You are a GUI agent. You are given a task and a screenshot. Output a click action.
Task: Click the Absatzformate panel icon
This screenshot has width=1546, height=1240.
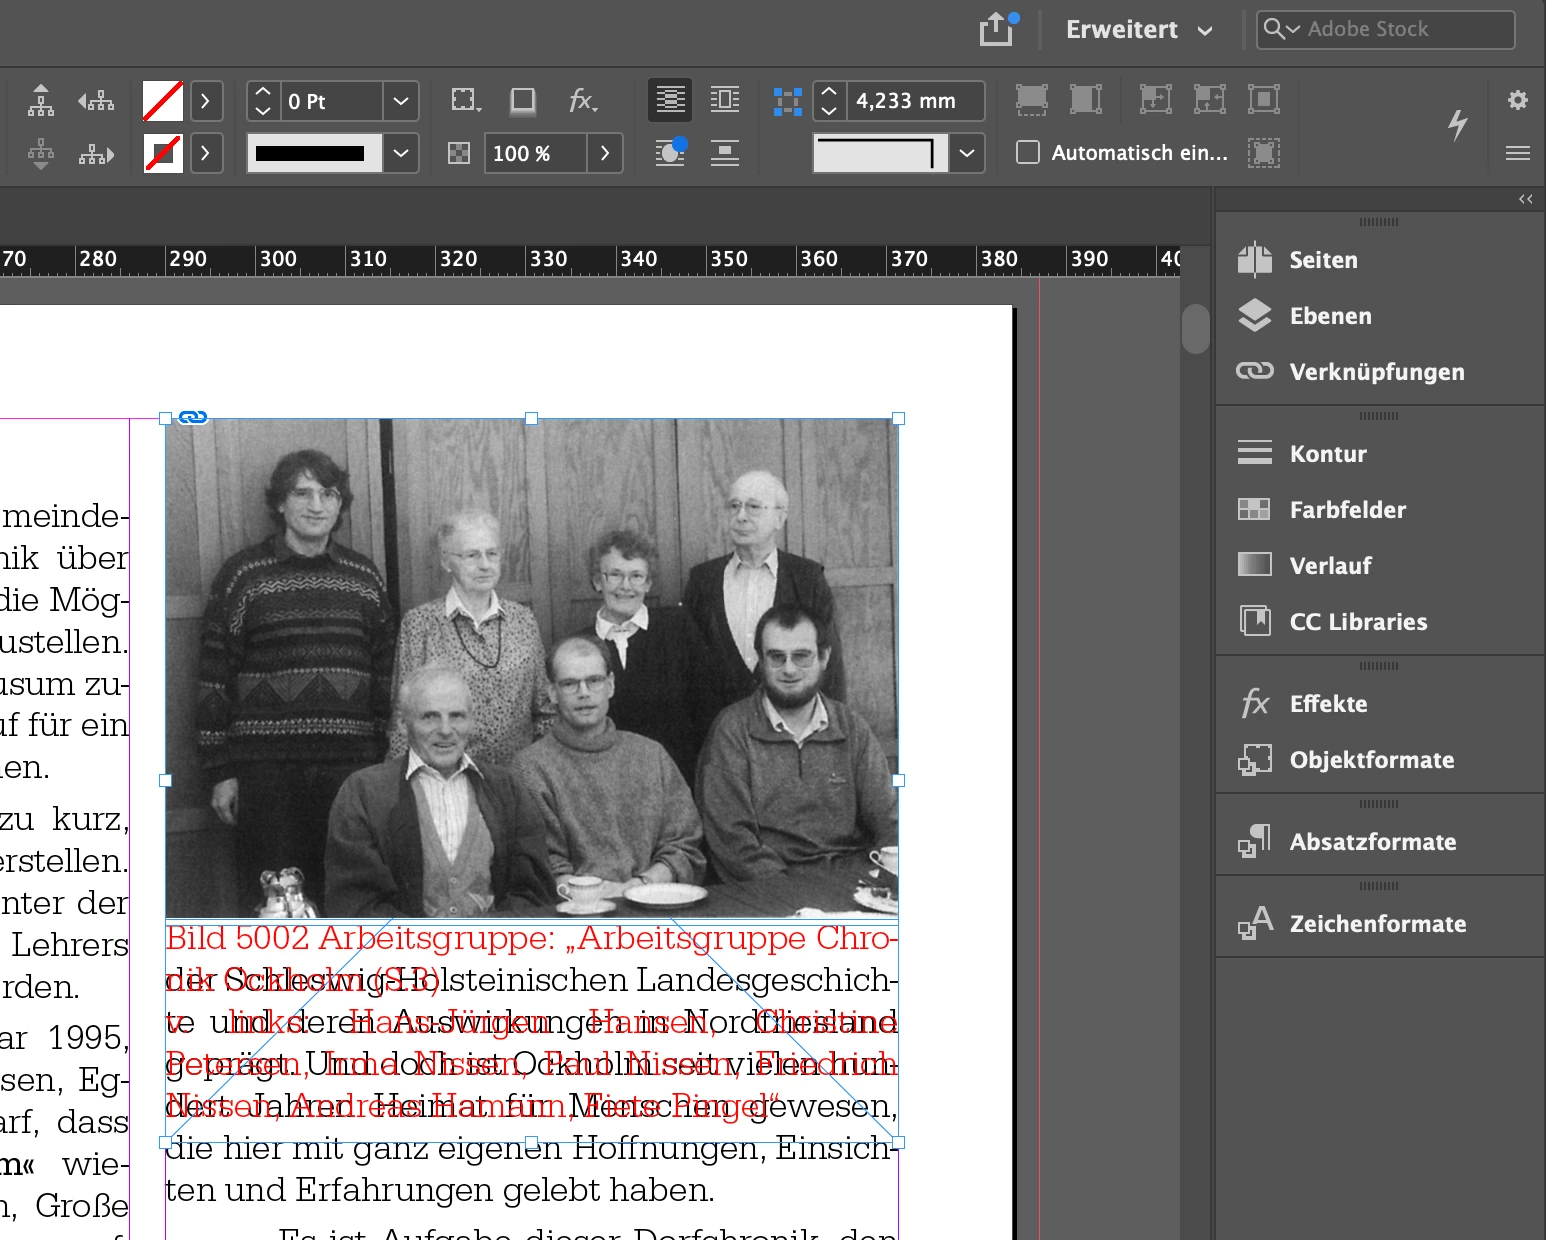pyautogui.click(x=1254, y=841)
